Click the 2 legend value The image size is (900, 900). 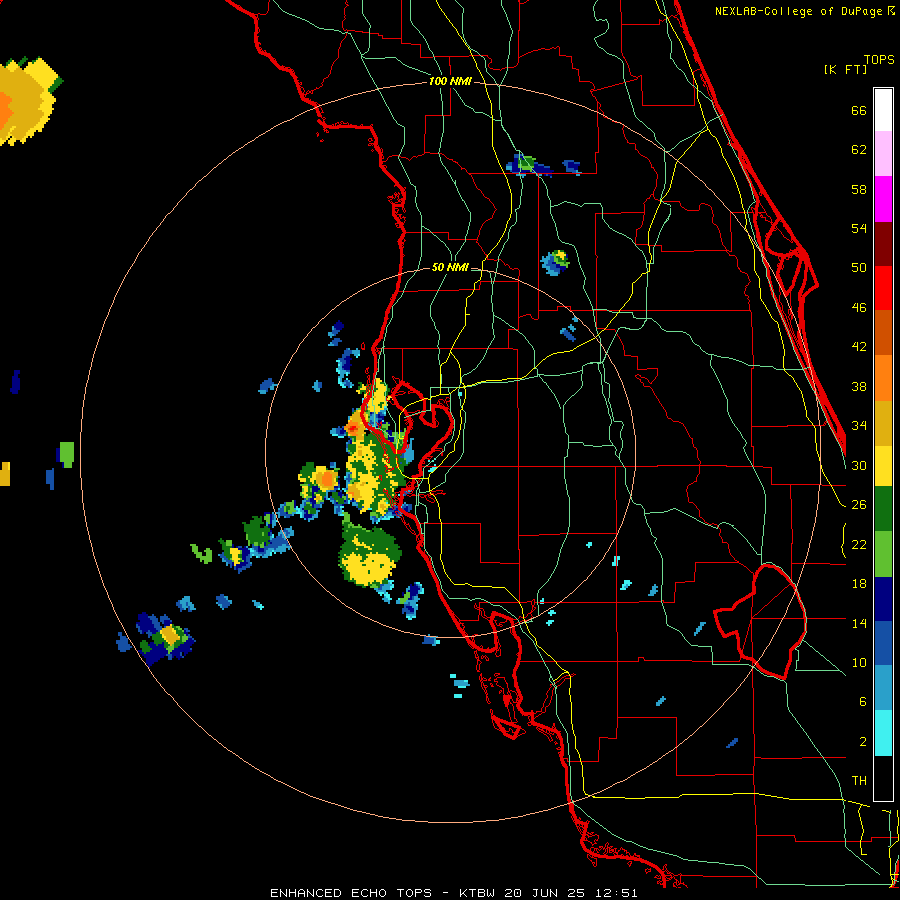pyautogui.click(x=863, y=742)
